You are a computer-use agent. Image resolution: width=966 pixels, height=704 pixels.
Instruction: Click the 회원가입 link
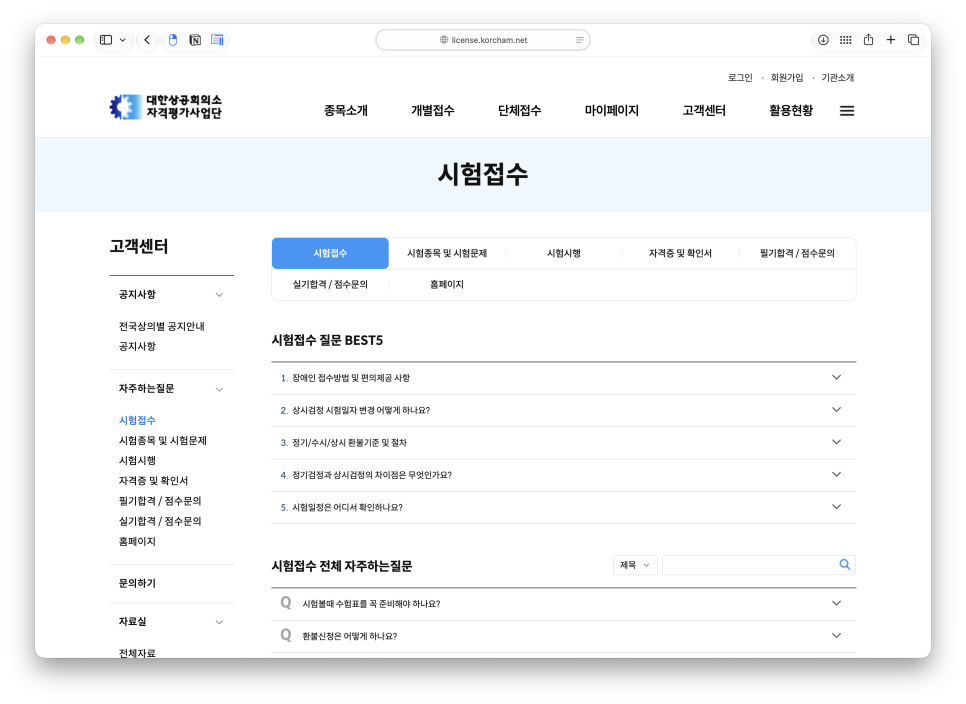click(x=787, y=78)
